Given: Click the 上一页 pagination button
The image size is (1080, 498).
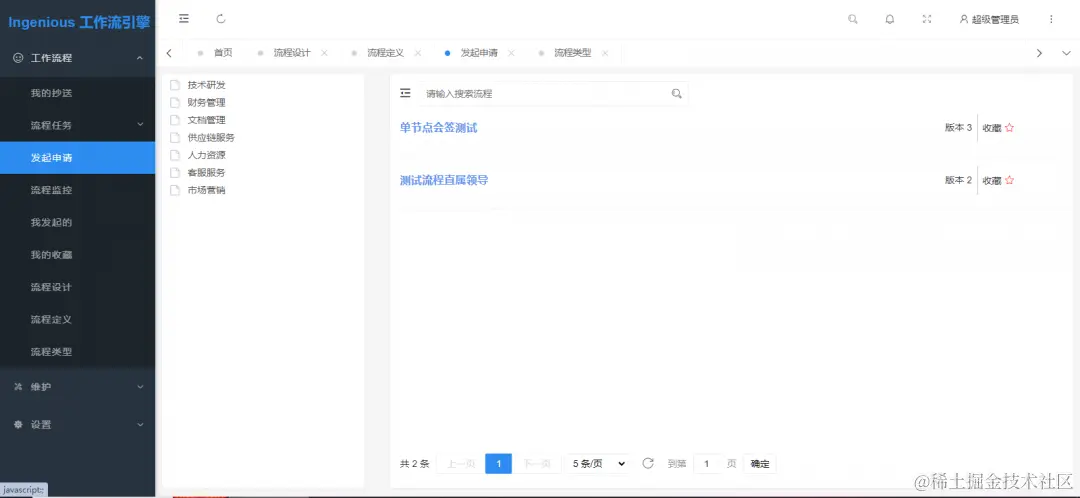Looking at the screenshot, I should (461, 464).
